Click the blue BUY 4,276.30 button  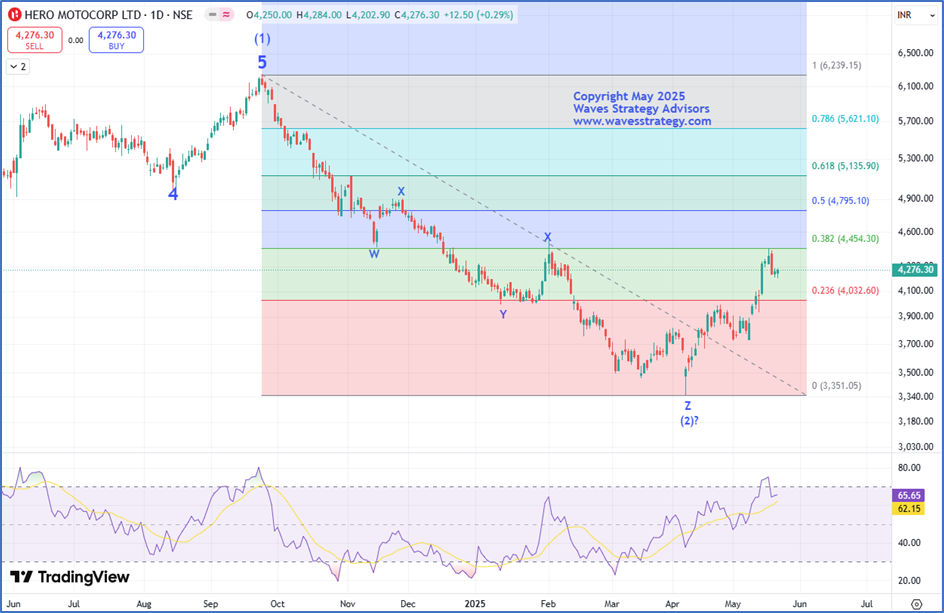tap(116, 40)
